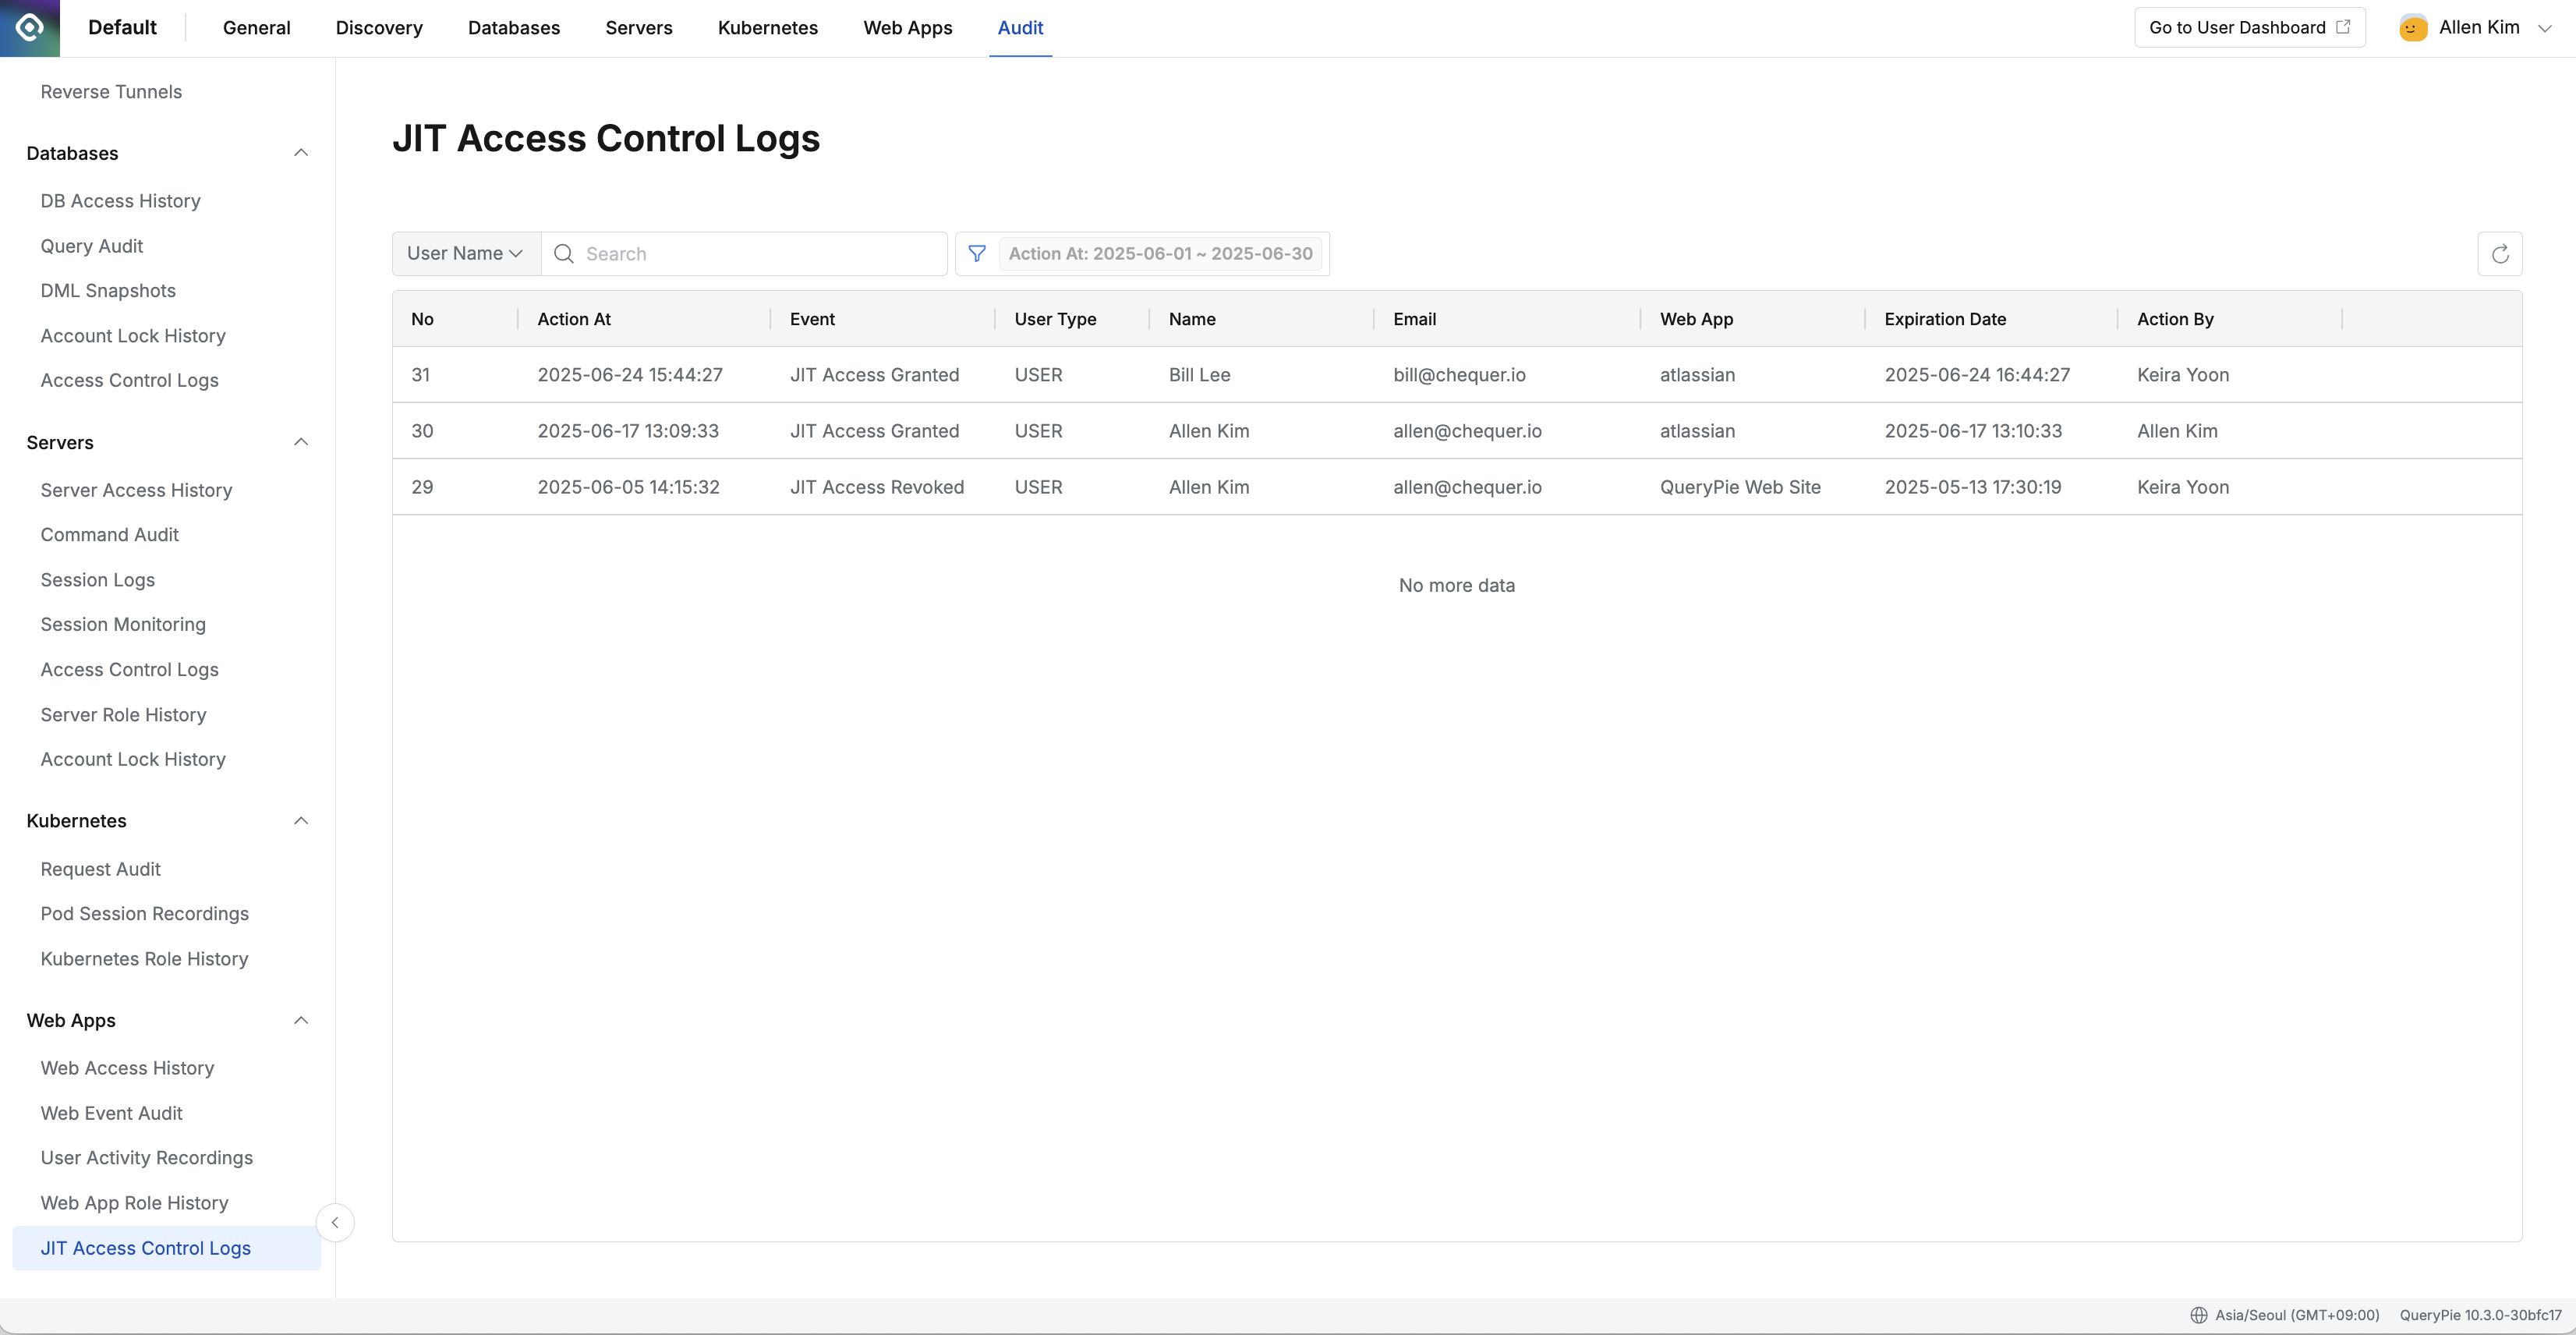The width and height of the screenshot is (2576, 1335).
Task: Collapse the Servers sidebar section
Action: pyautogui.click(x=301, y=441)
